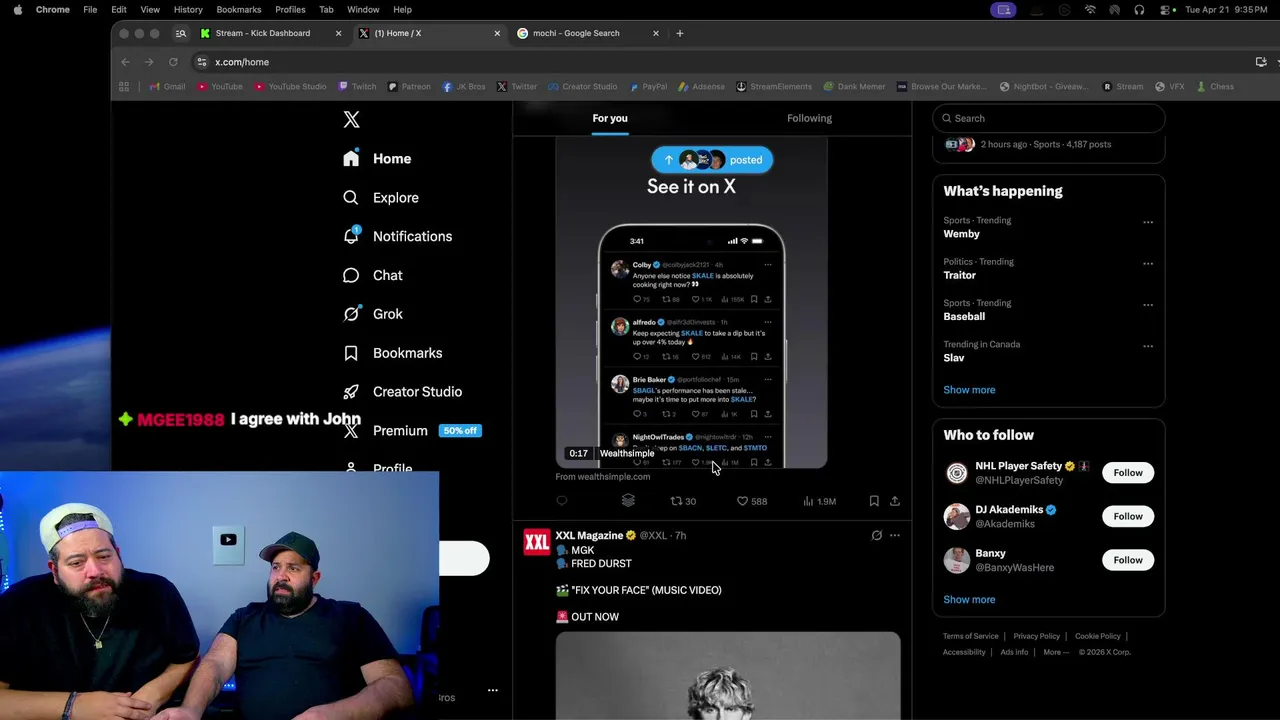Follow Banxy
The height and width of the screenshot is (720, 1280).
tap(1128, 560)
